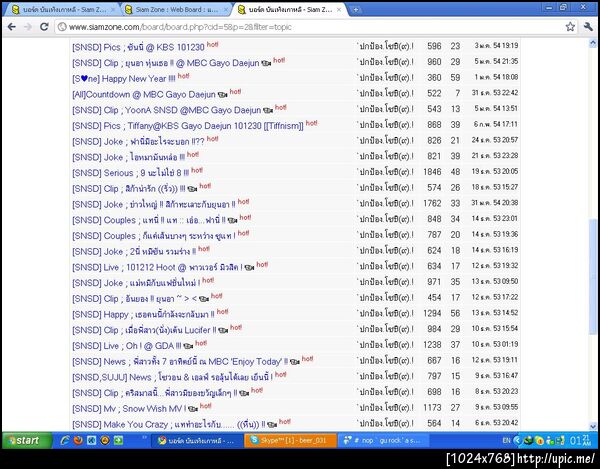Click view count 1173 in Snow Wish row
This screenshot has height=469, width=600.
(x=432, y=408)
